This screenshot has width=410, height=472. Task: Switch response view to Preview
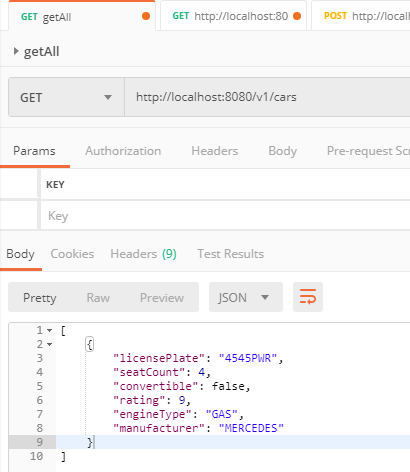(162, 298)
